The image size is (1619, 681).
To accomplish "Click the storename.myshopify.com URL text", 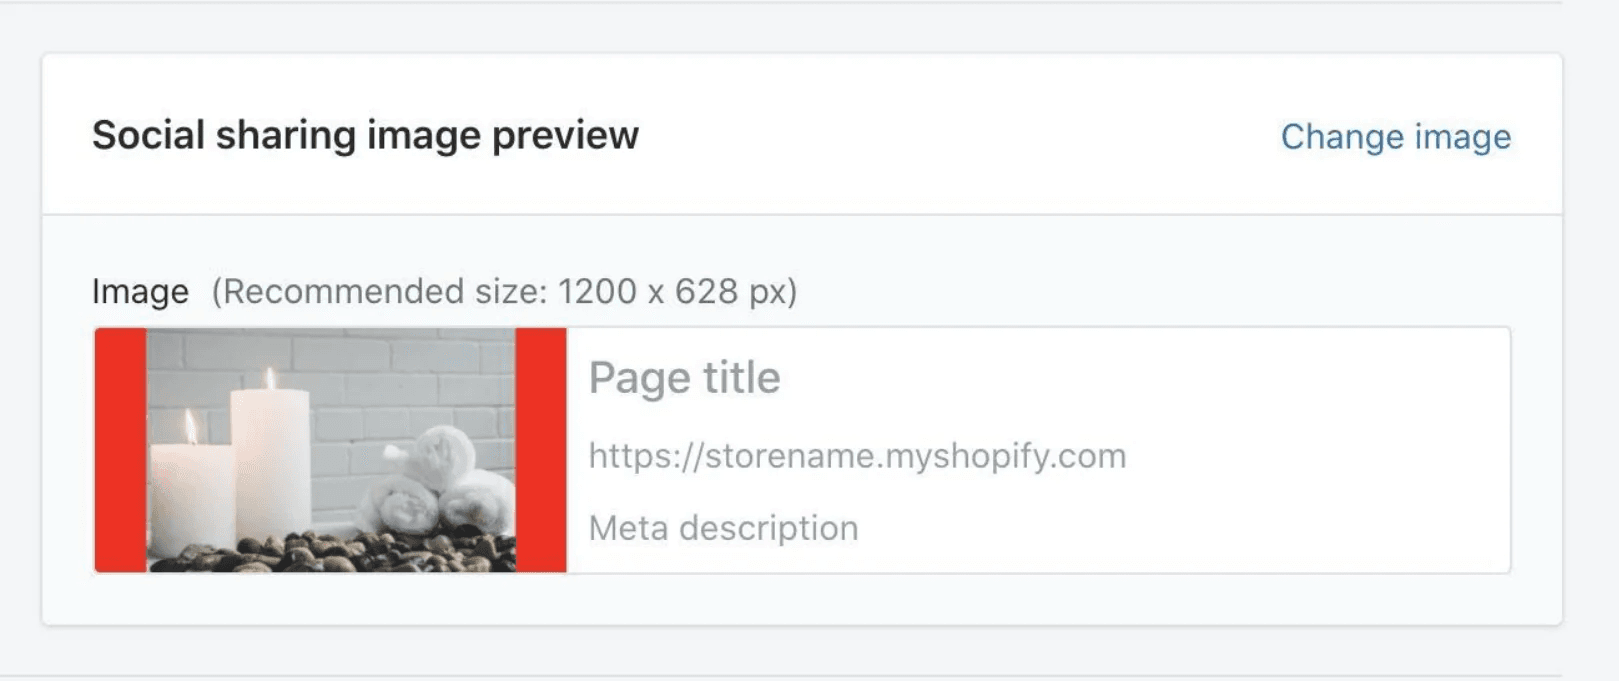I will [x=857, y=456].
